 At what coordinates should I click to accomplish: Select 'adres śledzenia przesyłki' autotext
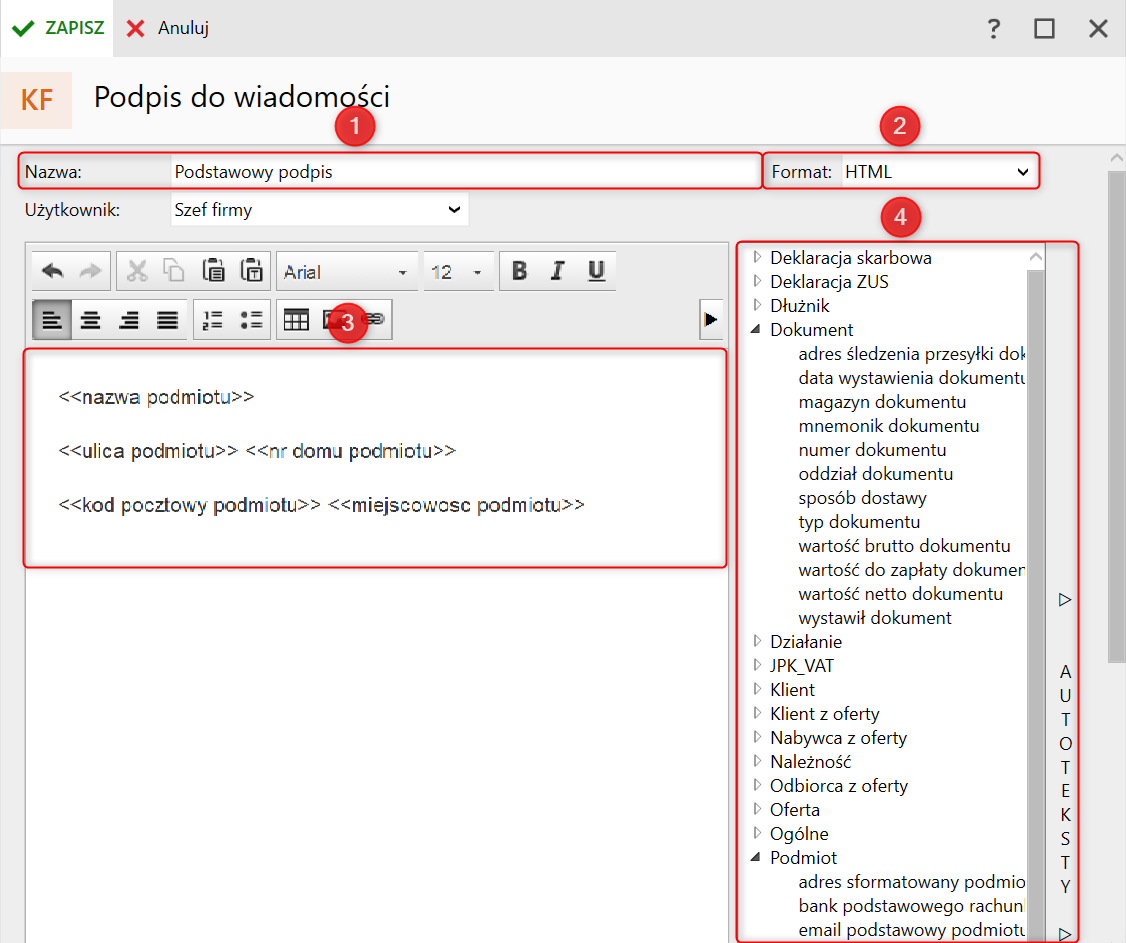(x=911, y=354)
